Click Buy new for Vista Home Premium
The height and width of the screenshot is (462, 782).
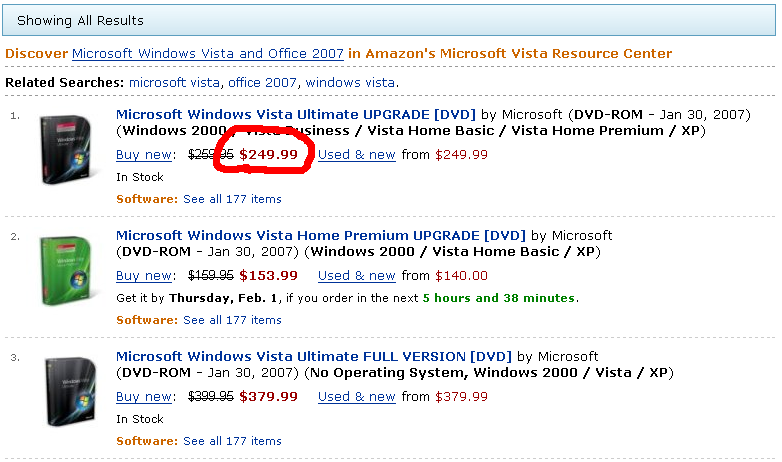click(144, 276)
